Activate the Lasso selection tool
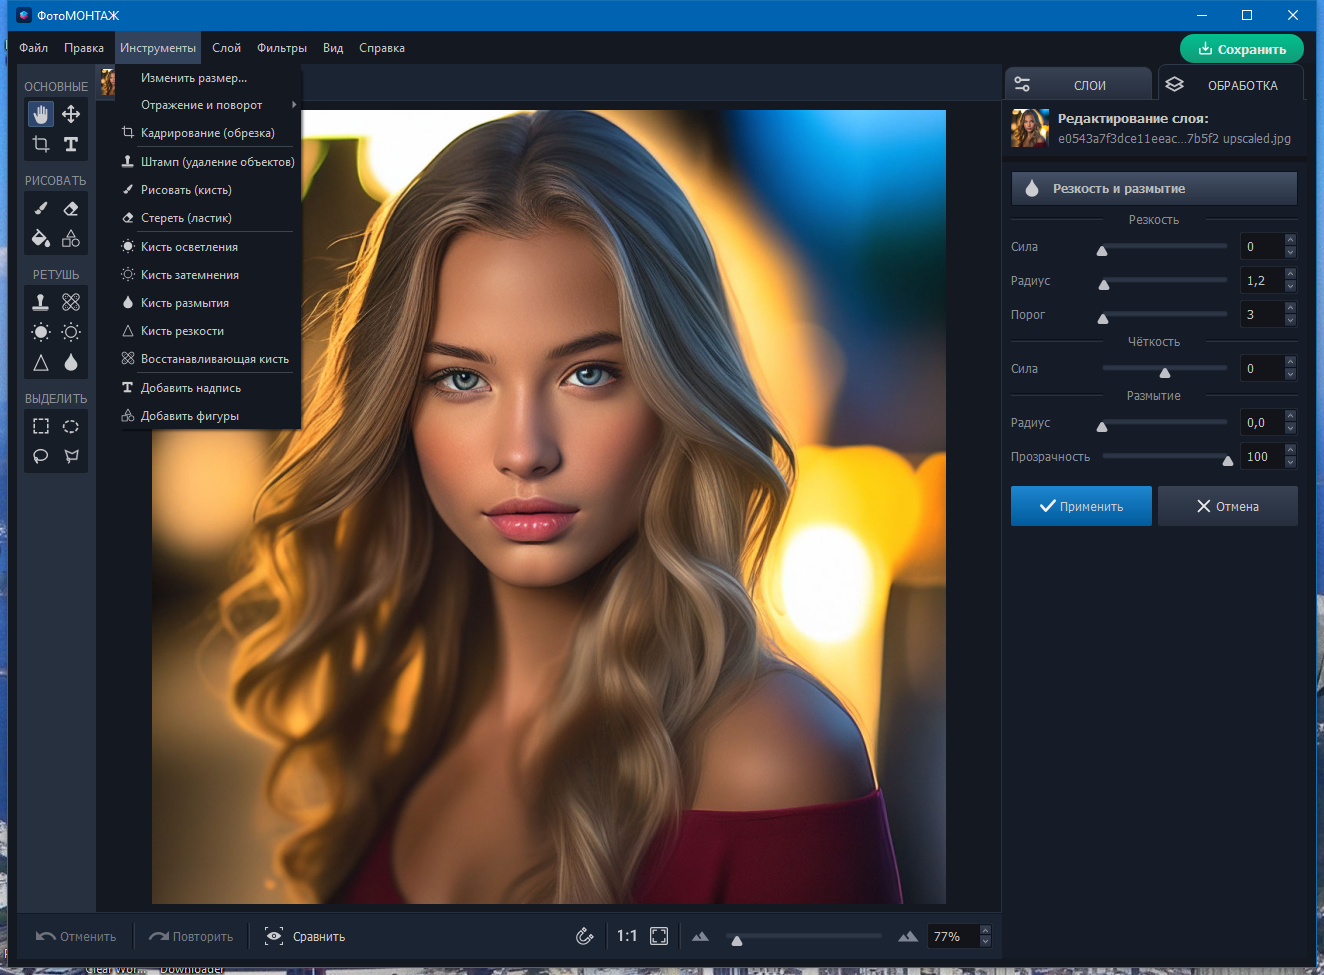1324x975 pixels. tap(41, 456)
